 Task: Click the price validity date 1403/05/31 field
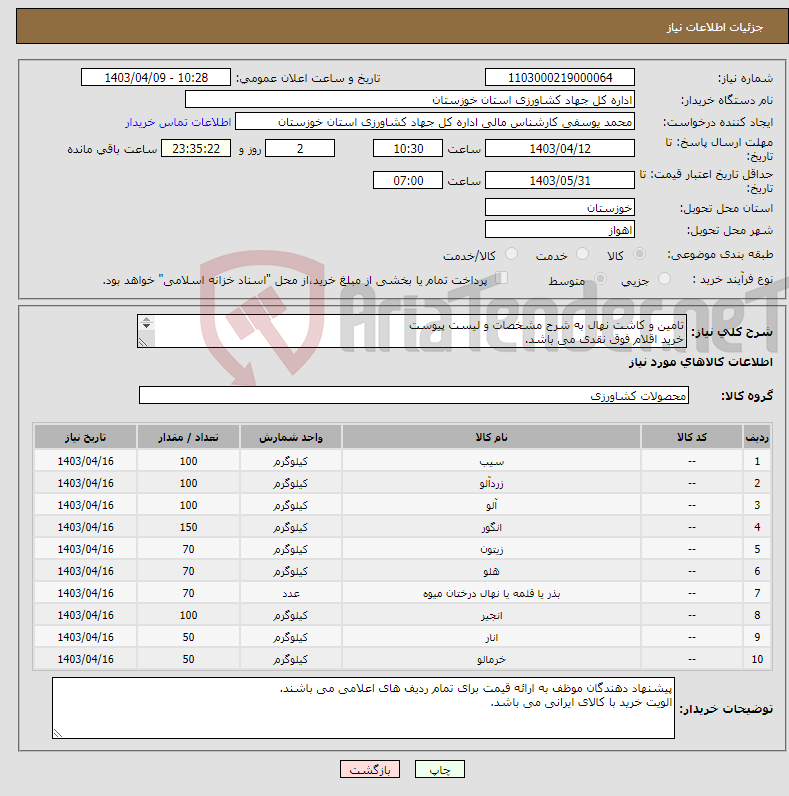[560, 180]
